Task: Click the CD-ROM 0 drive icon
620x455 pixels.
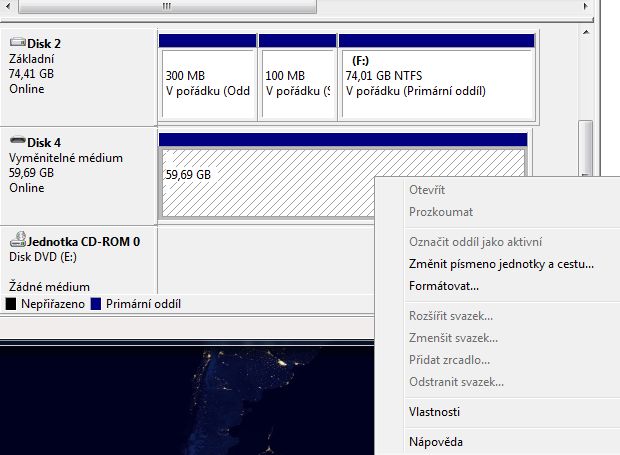Action: (18, 240)
